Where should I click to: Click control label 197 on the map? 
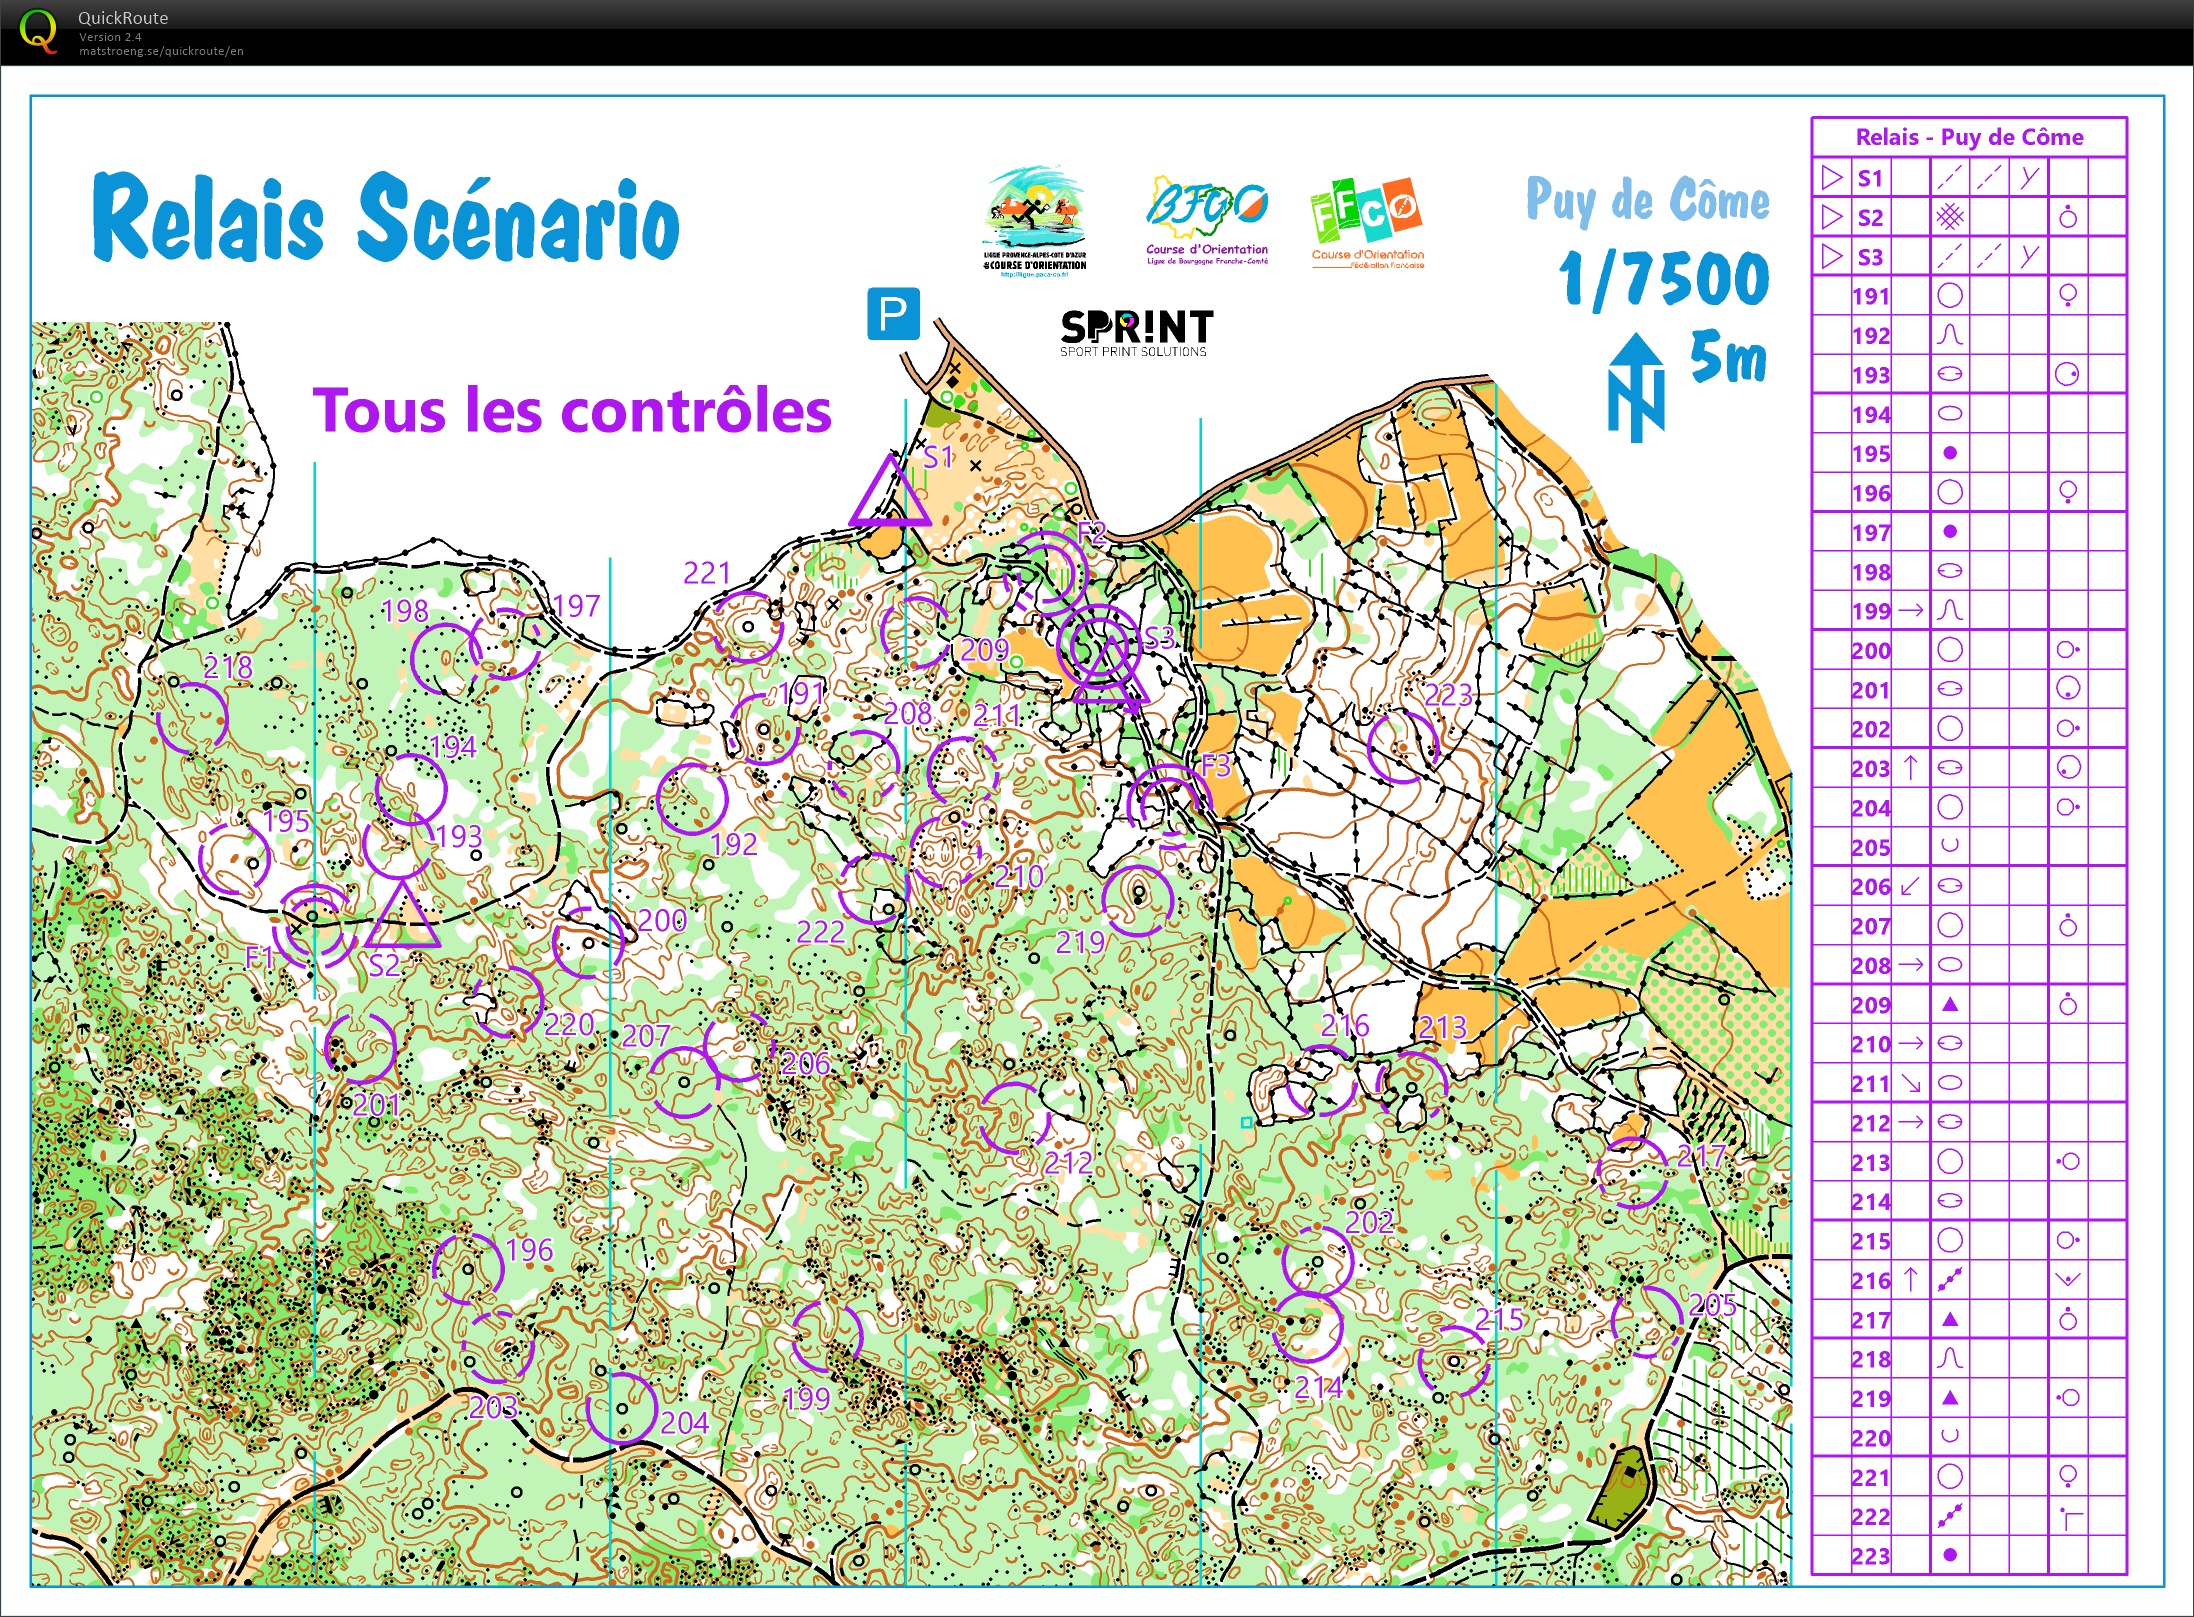tap(576, 606)
